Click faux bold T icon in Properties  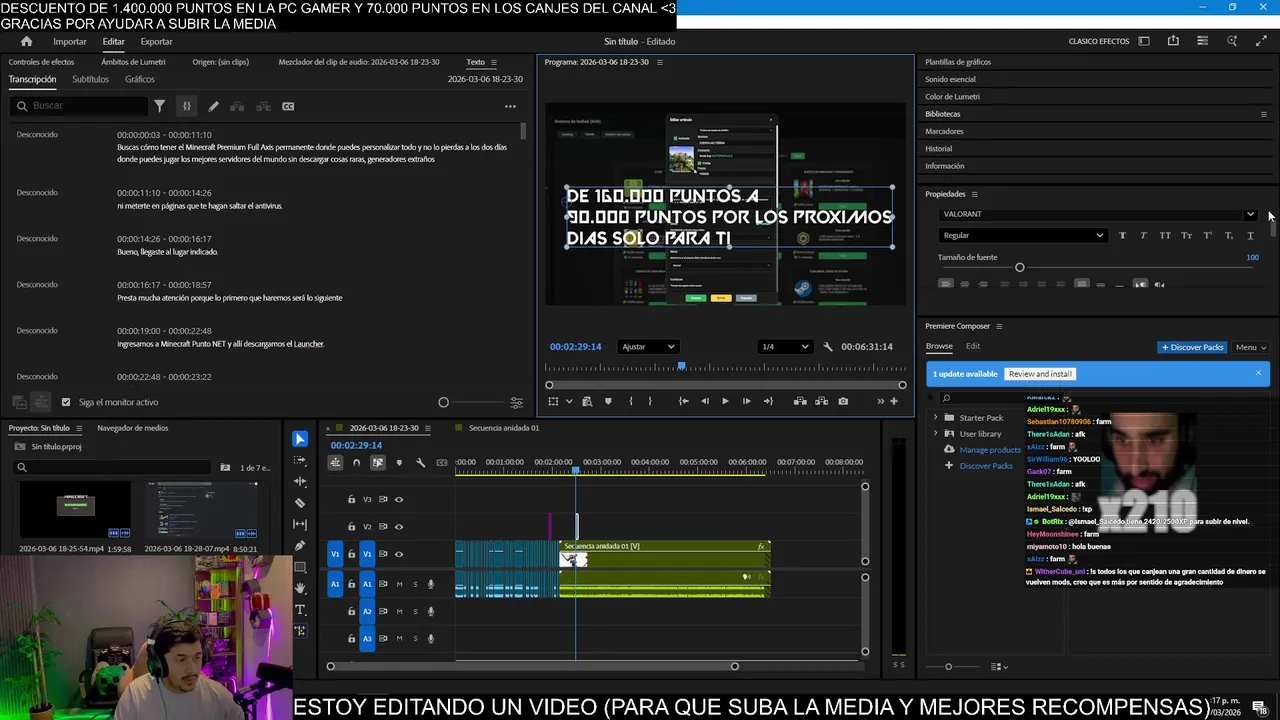point(1122,235)
